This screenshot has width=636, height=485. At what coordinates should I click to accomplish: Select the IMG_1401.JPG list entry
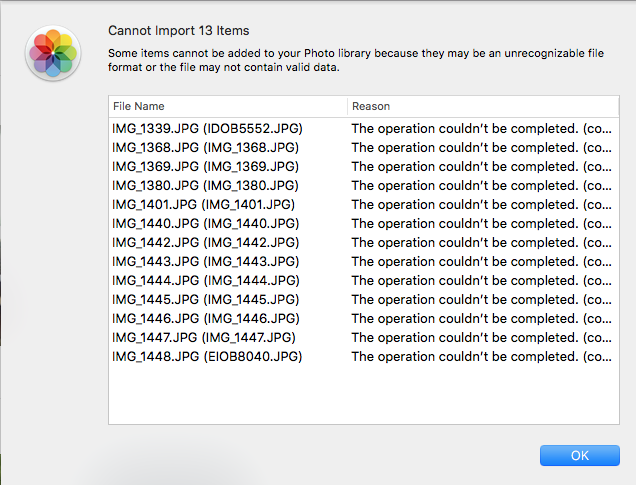click(x=203, y=204)
